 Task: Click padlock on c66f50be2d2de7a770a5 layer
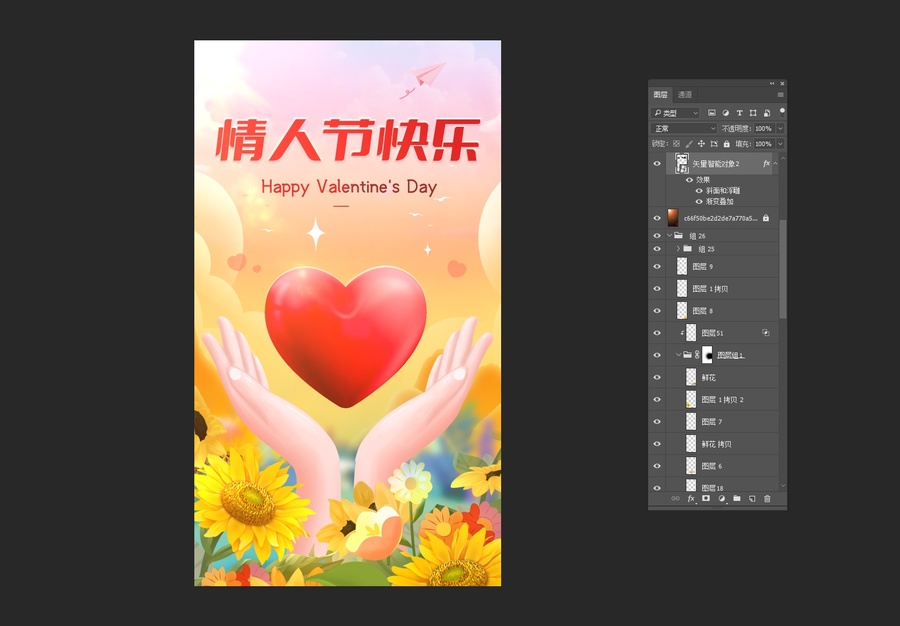pyautogui.click(x=766, y=218)
